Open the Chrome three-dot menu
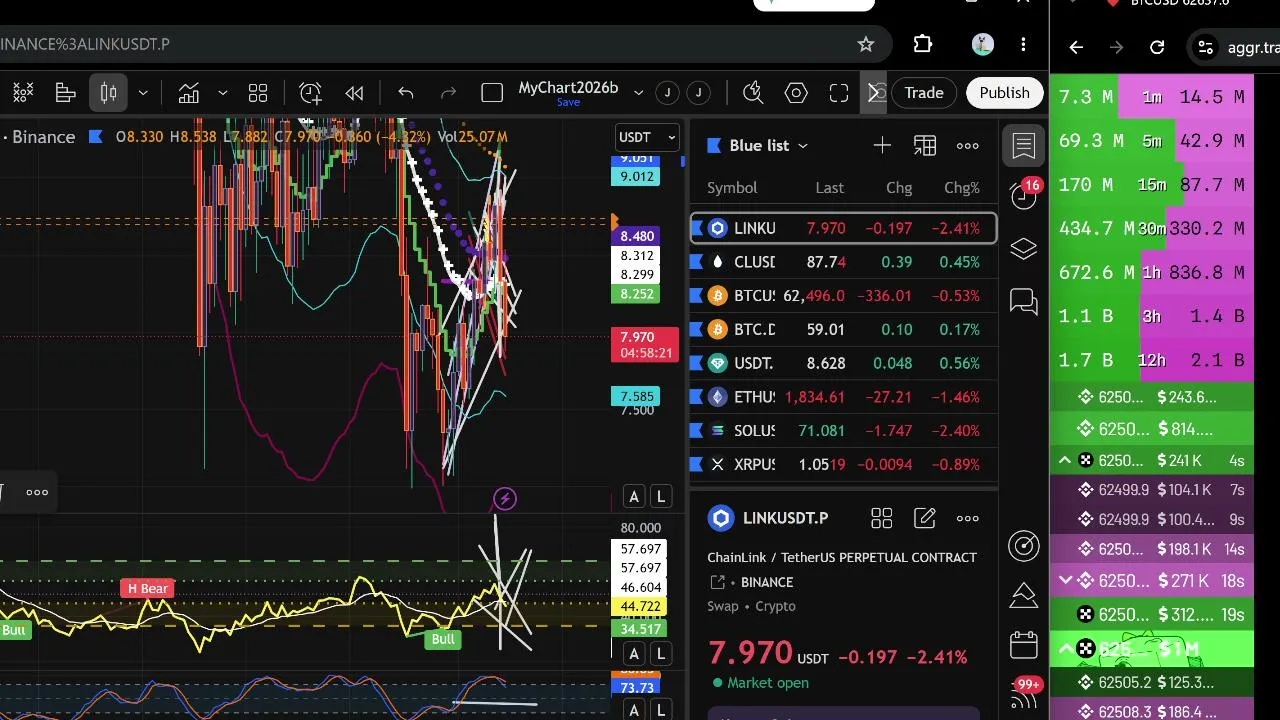This screenshot has width=1280, height=720. (1023, 44)
